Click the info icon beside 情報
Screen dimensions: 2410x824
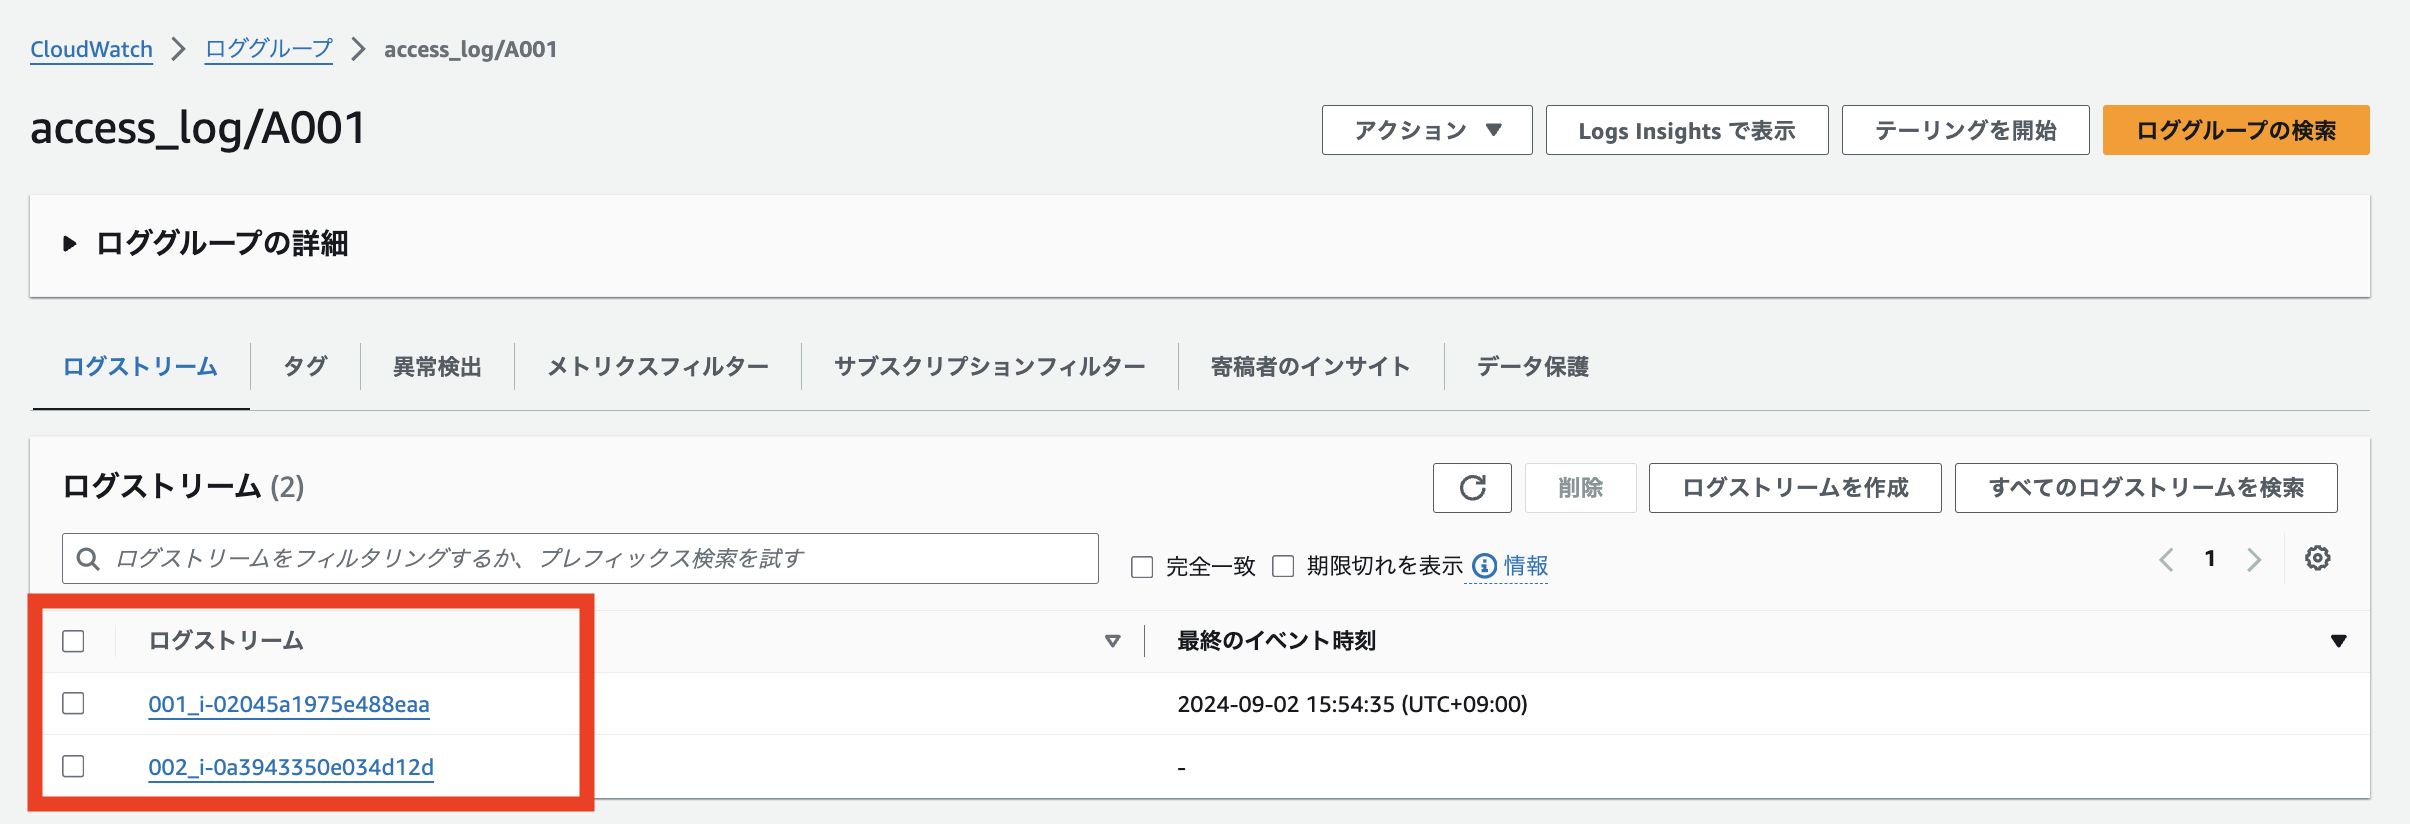click(1485, 566)
